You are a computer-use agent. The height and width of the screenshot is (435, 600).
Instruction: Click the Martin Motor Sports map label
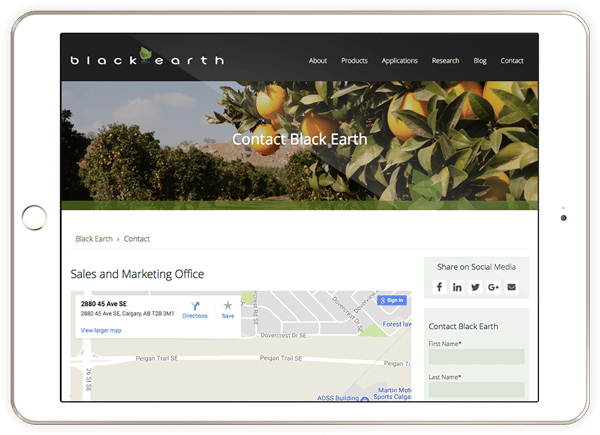click(393, 393)
